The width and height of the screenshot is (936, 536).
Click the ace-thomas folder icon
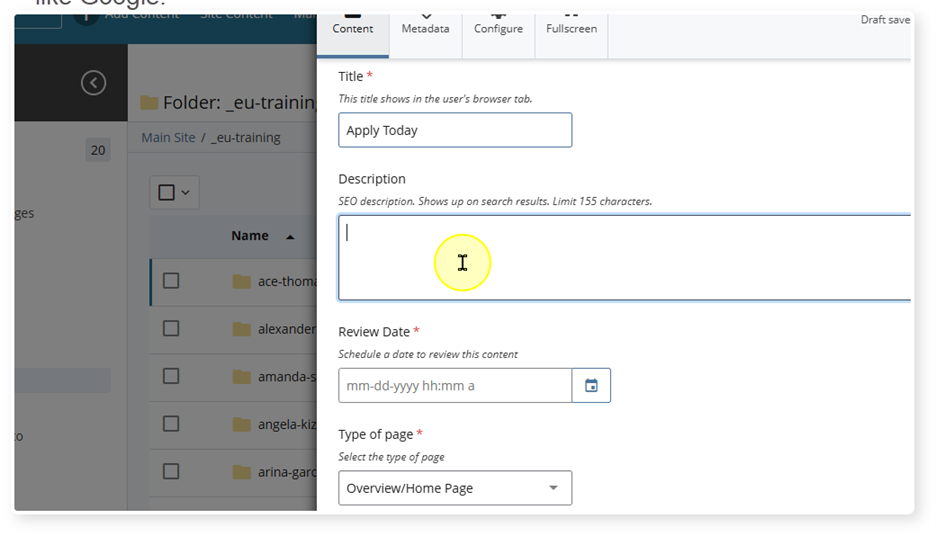(241, 281)
